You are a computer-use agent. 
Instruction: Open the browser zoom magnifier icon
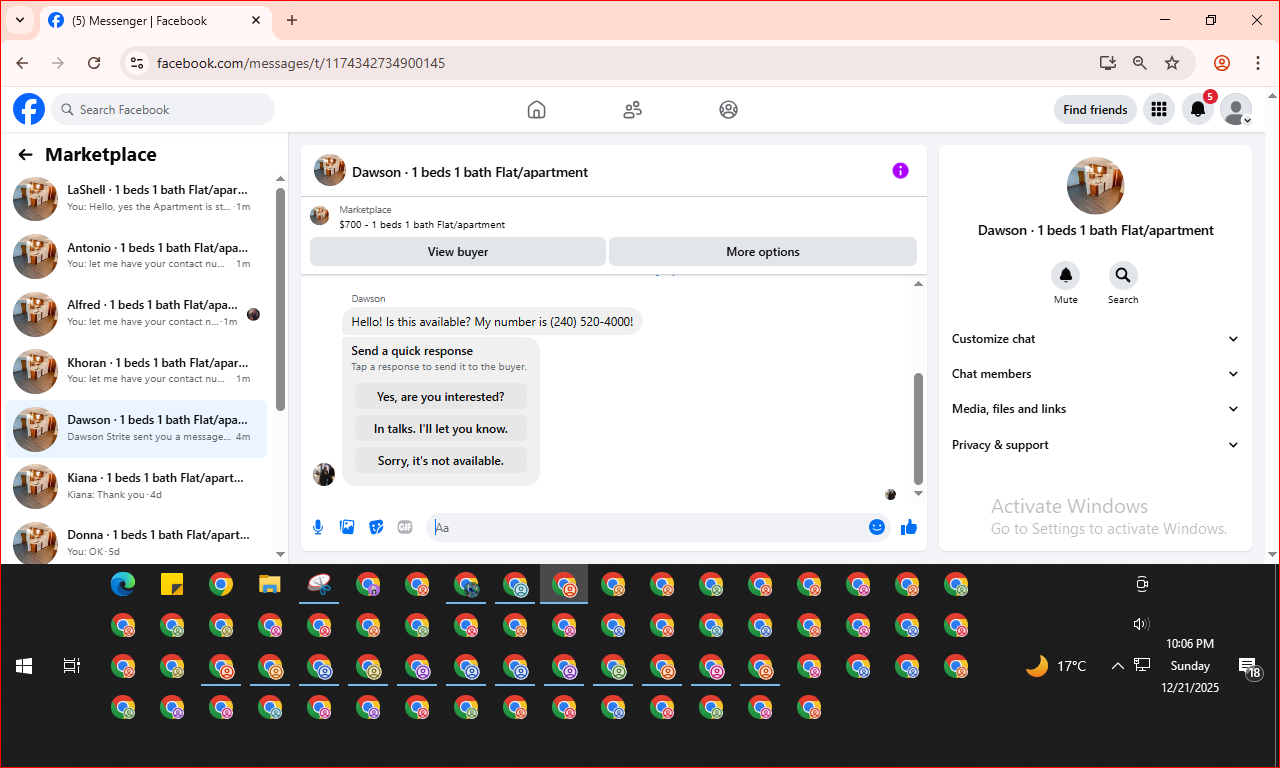[x=1140, y=63]
